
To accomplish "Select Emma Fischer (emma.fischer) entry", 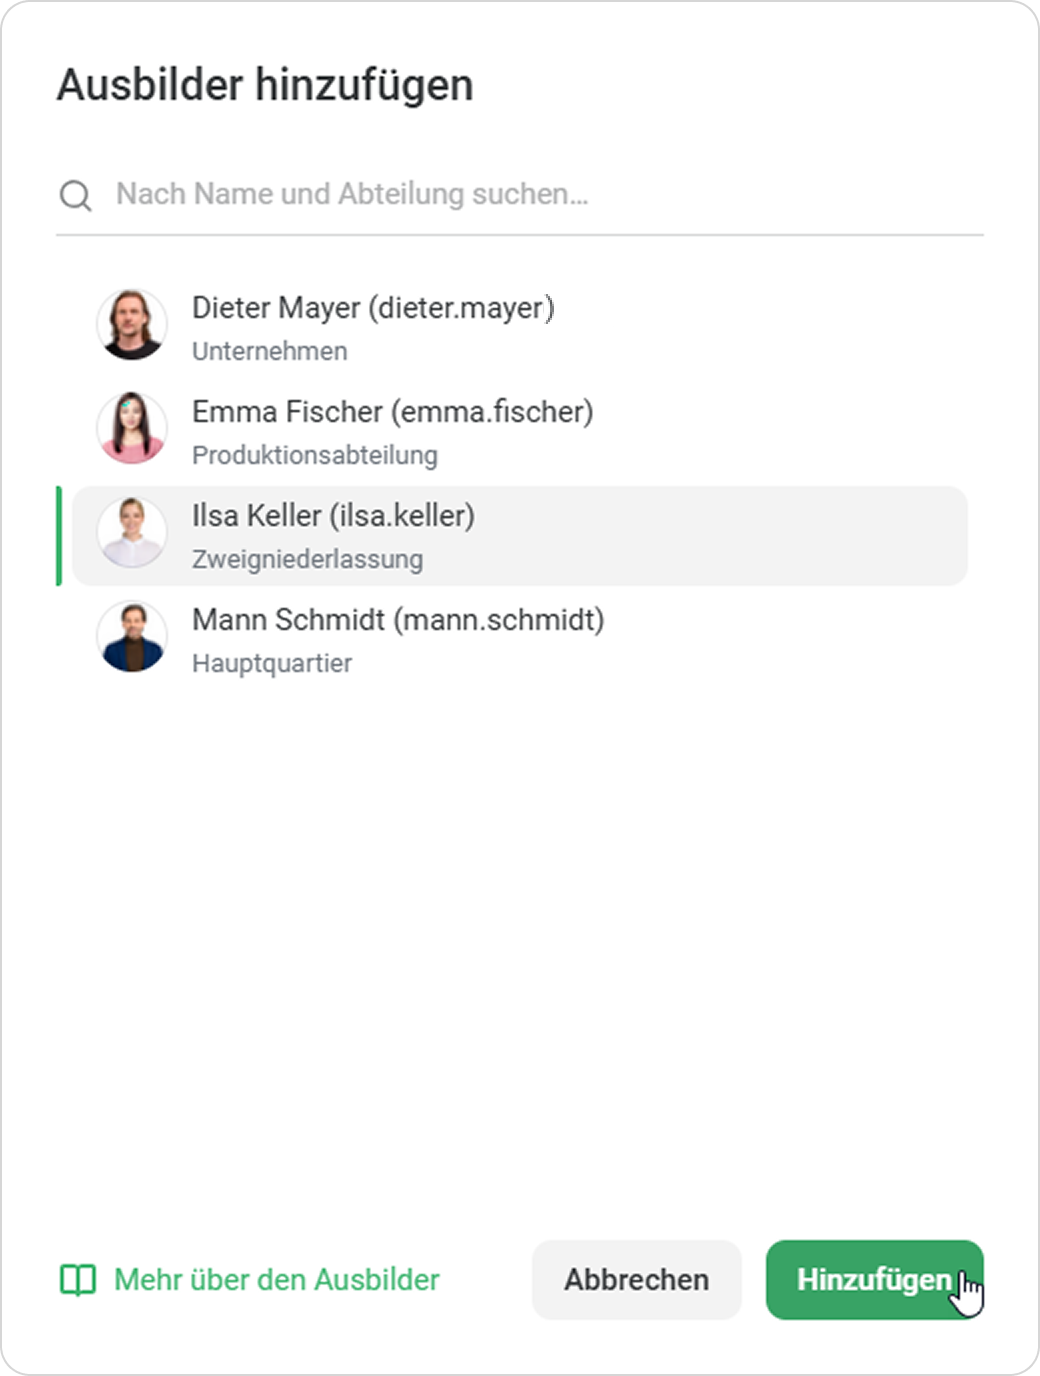I will (x=392, y=412).
